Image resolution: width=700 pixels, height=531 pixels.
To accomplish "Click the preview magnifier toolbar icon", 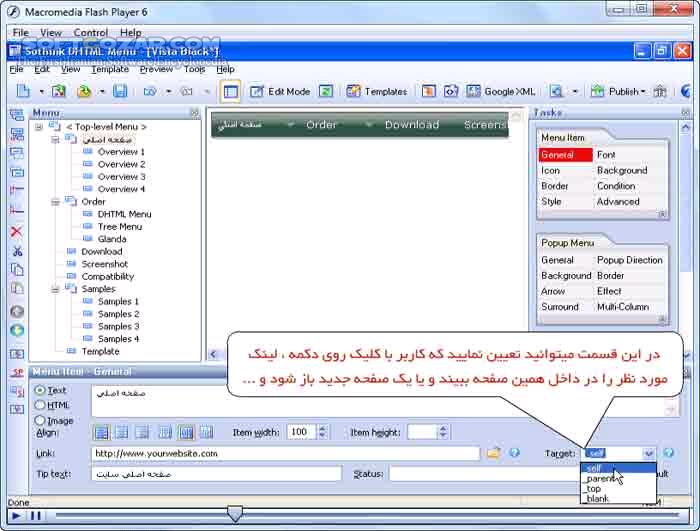I will (x=556, y=92).
